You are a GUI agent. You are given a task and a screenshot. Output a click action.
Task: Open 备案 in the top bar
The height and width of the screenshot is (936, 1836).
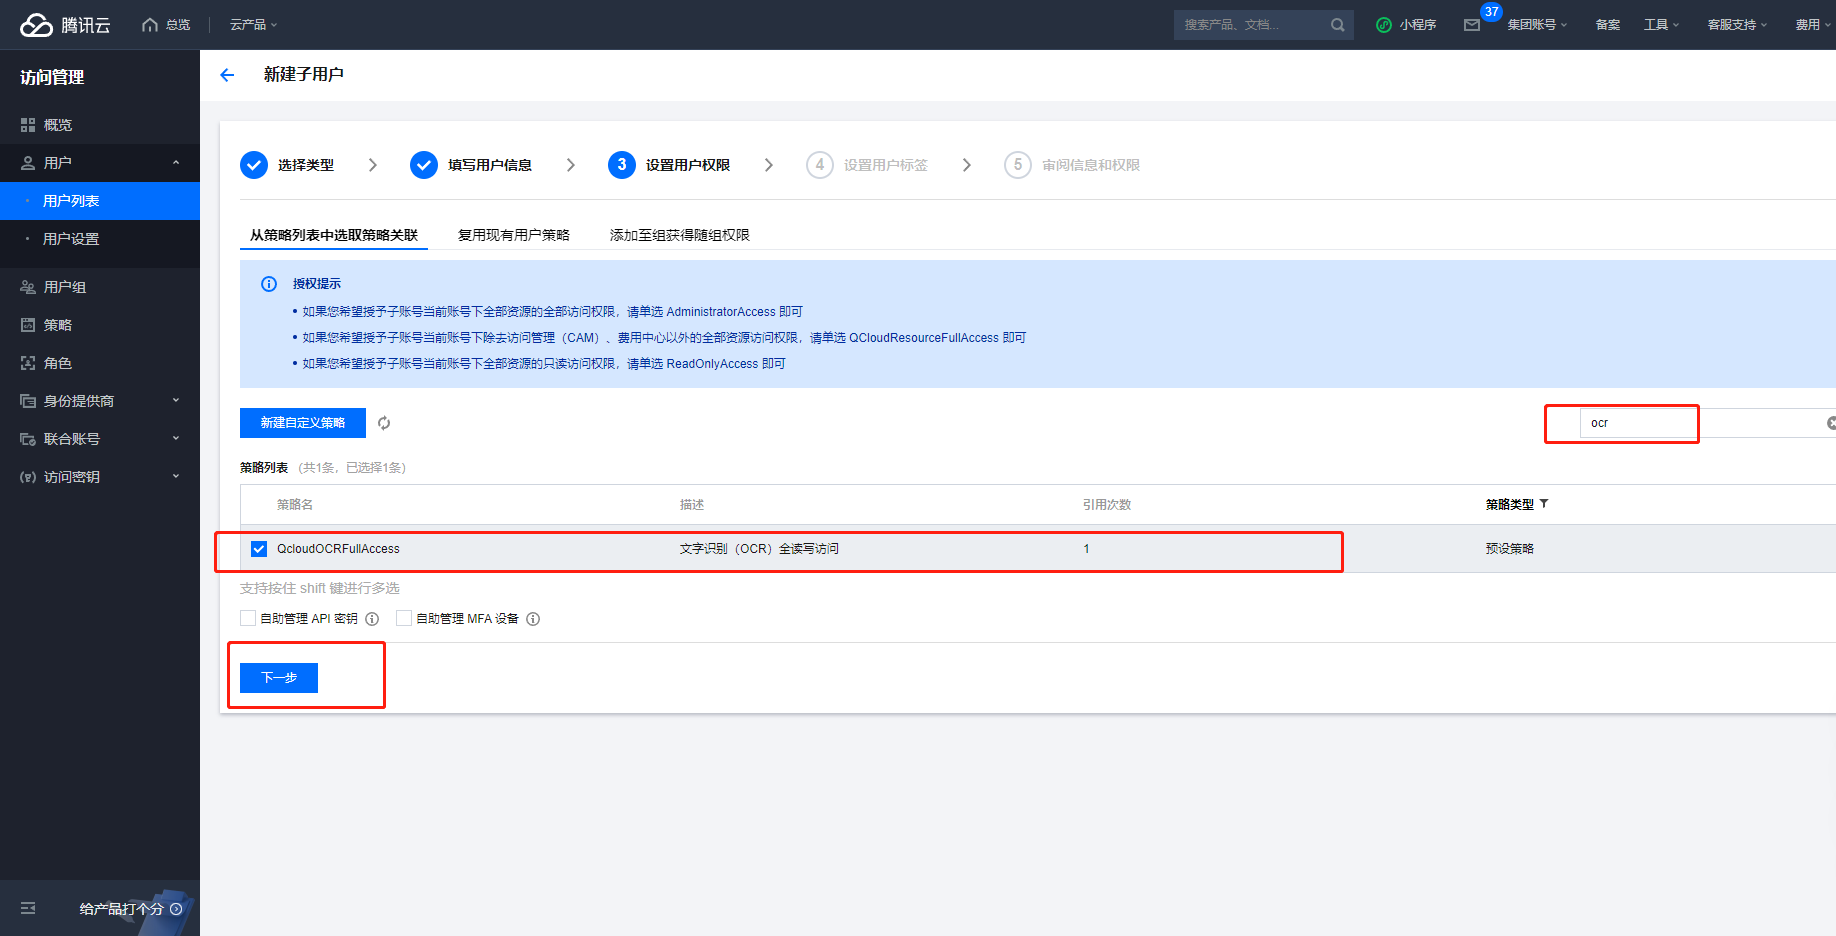[1608, 25]
